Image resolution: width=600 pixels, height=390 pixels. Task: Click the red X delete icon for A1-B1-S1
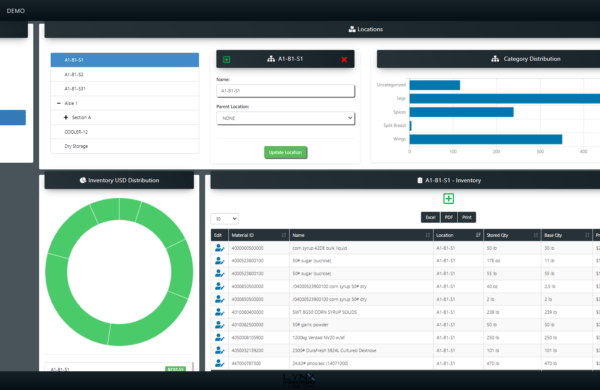pos(344,59)
